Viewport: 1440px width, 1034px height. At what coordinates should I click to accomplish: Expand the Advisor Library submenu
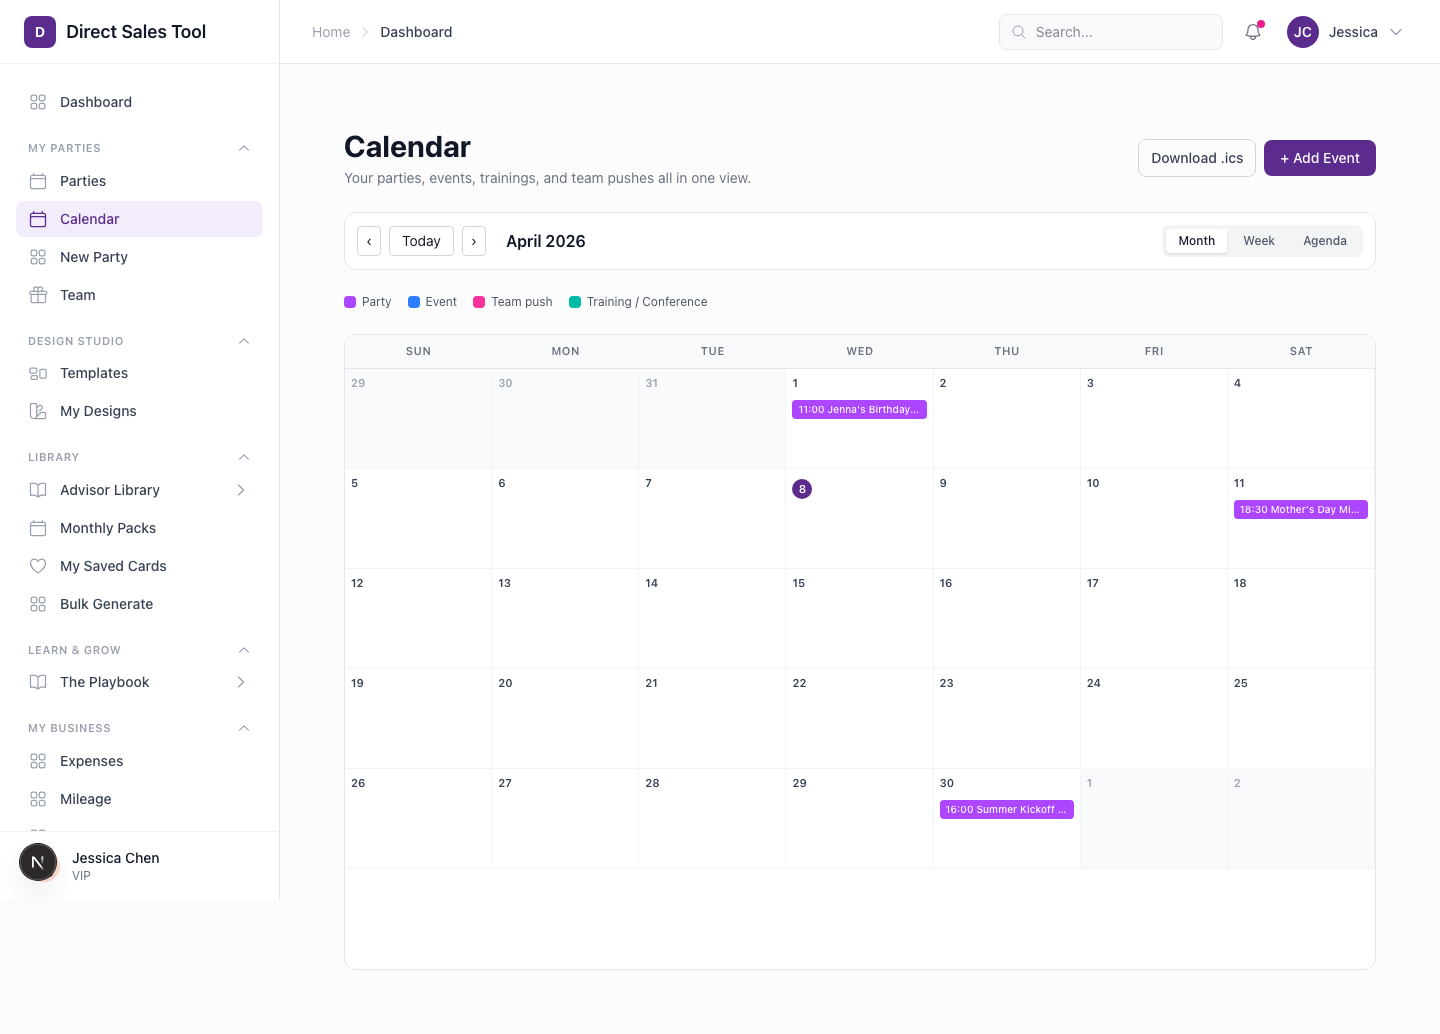point(240,490)
